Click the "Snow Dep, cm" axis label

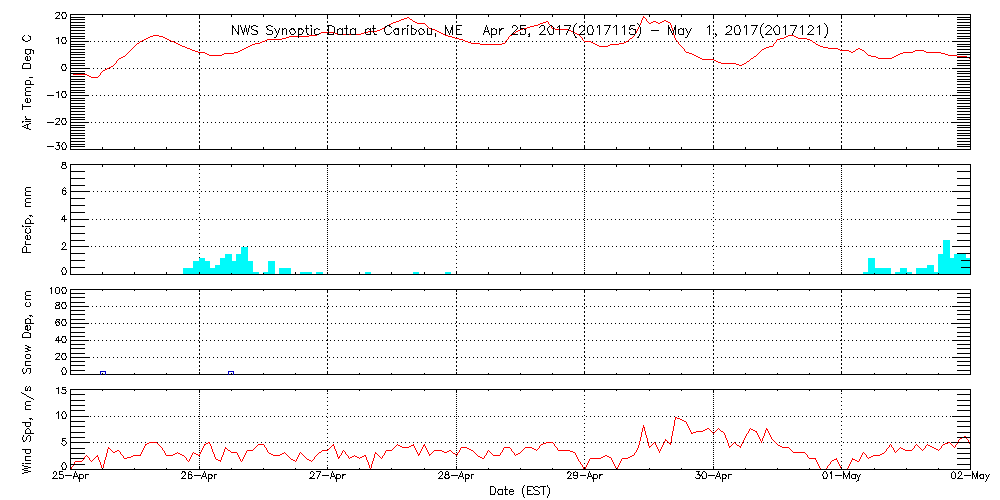coord(27,332)
